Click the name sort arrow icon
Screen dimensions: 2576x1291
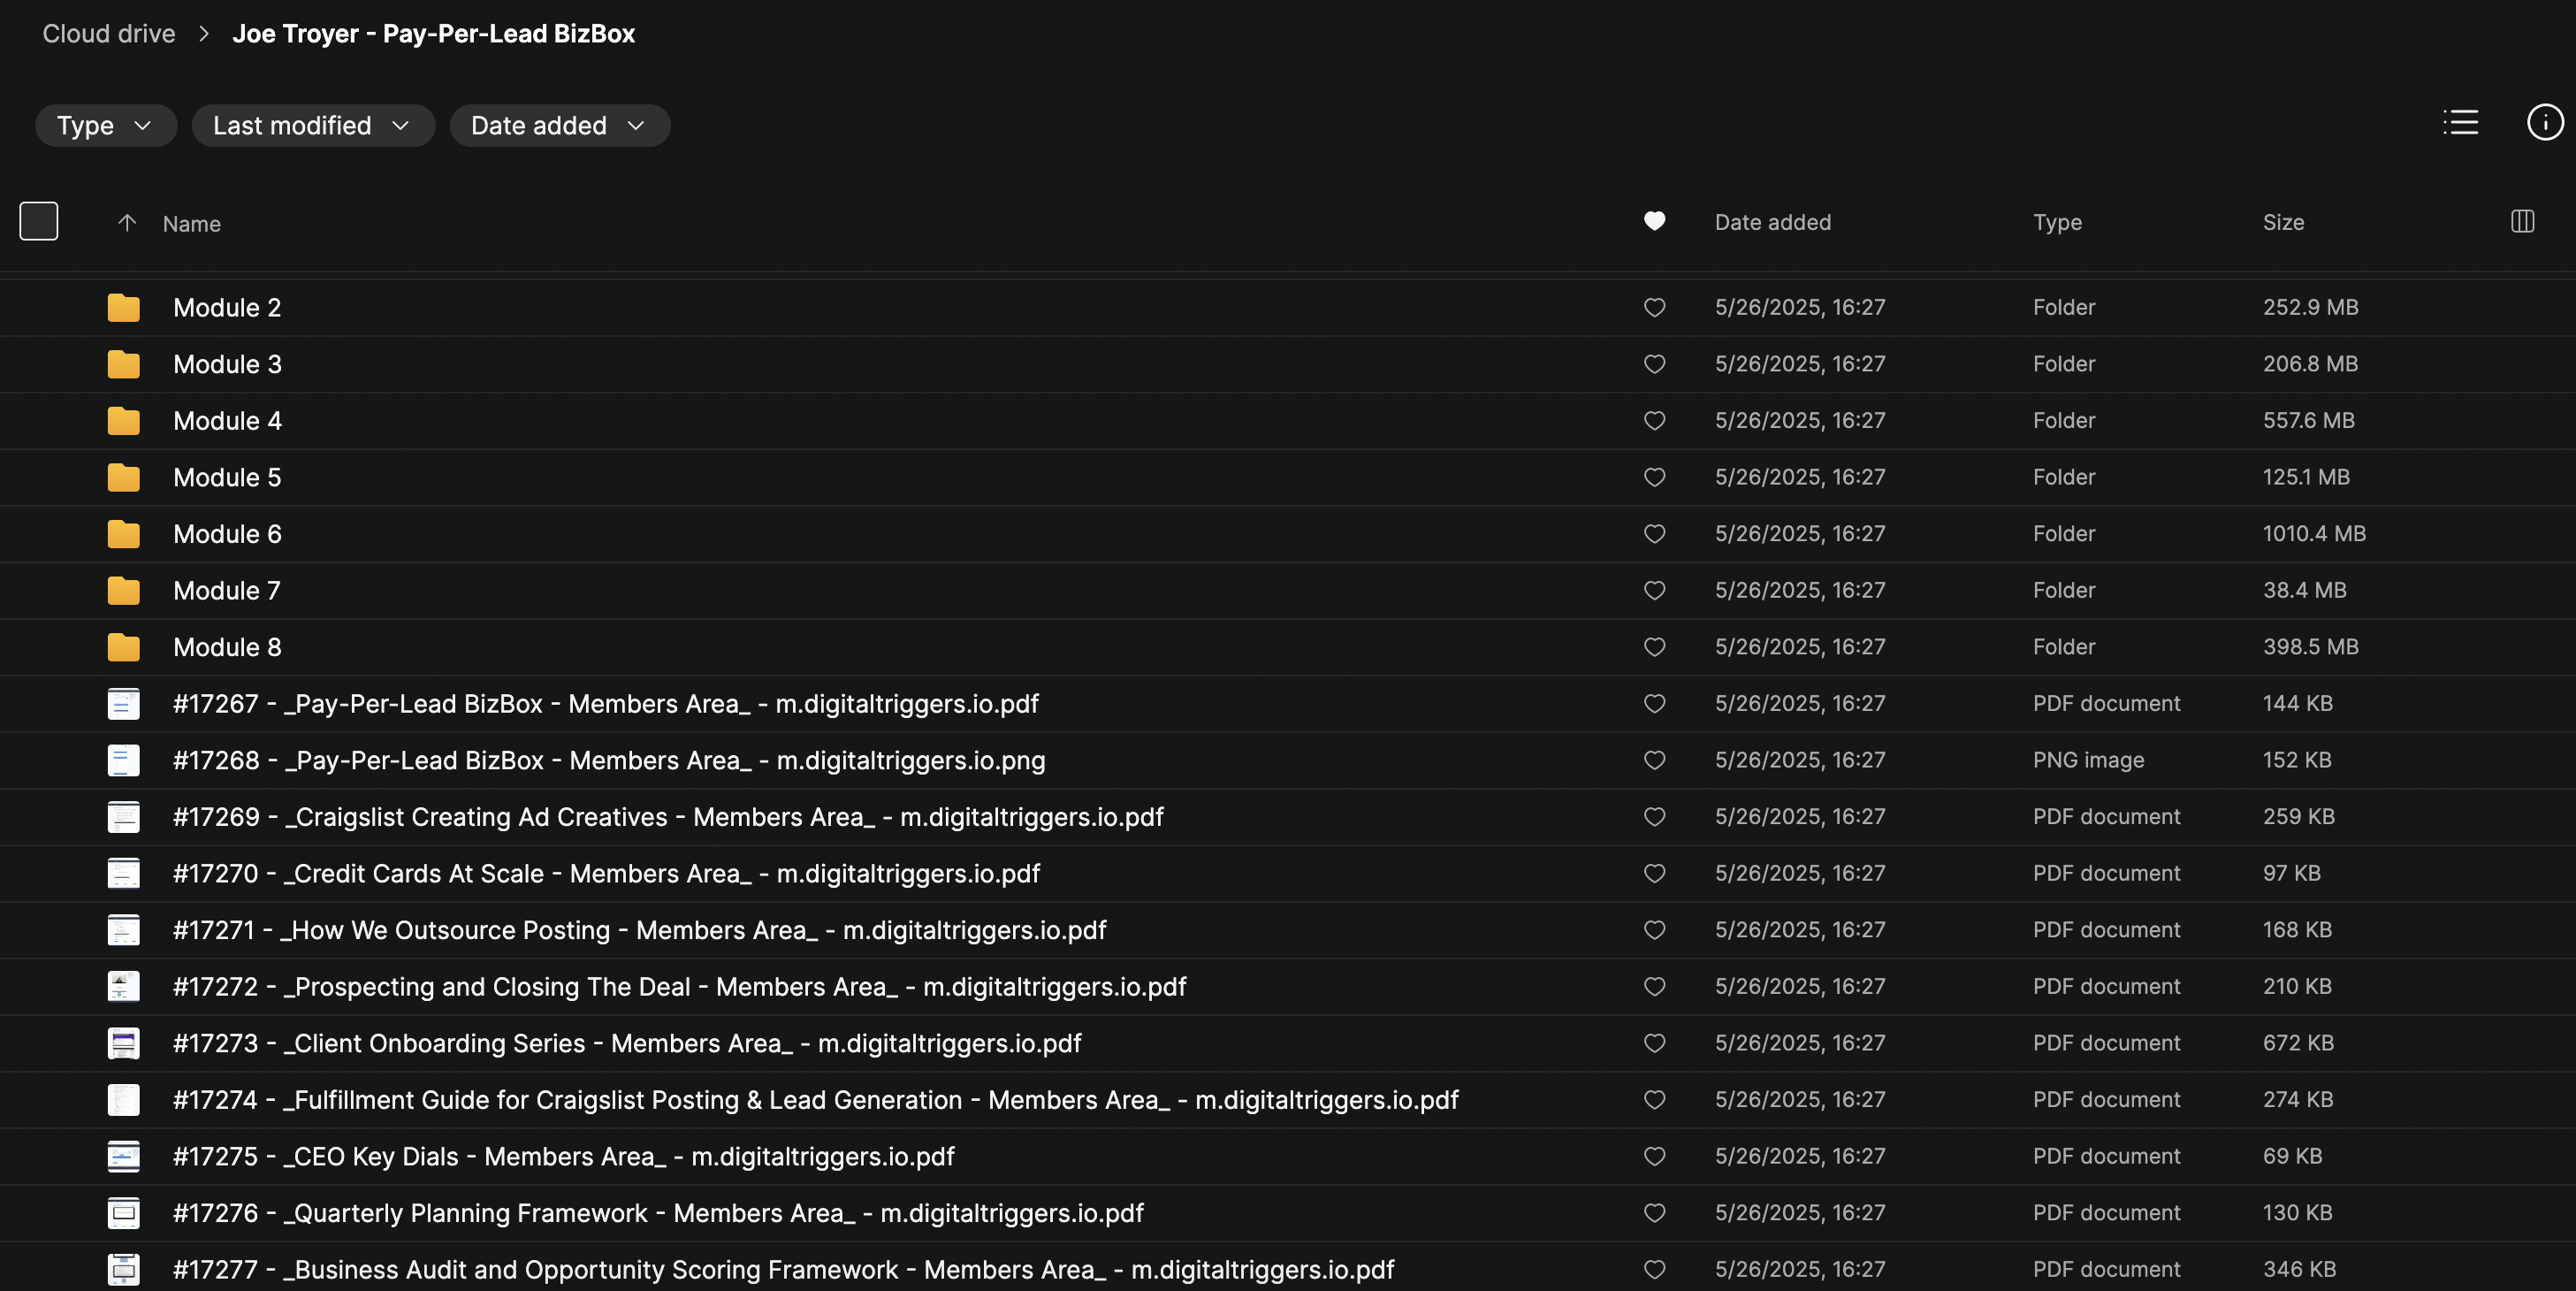tap(127, 222)
